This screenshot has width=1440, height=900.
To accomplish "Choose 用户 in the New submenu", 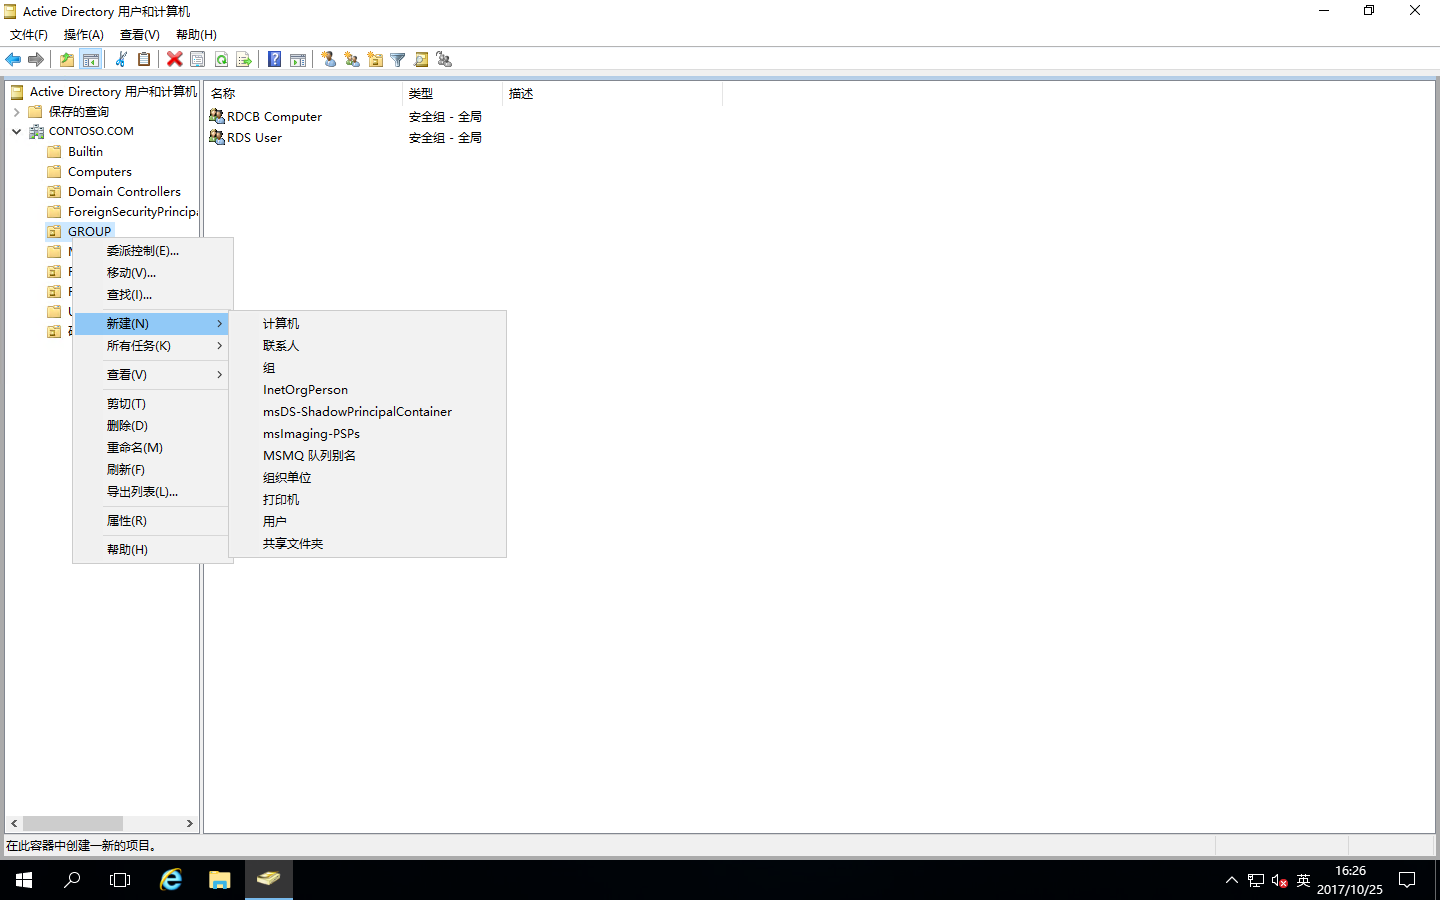I will coord(367,522).
